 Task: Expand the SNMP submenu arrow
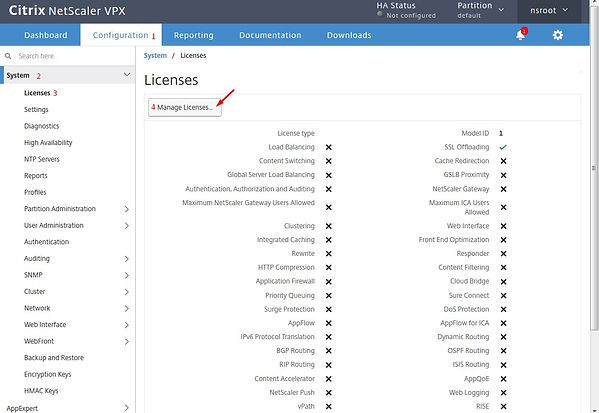pos(127,275)
